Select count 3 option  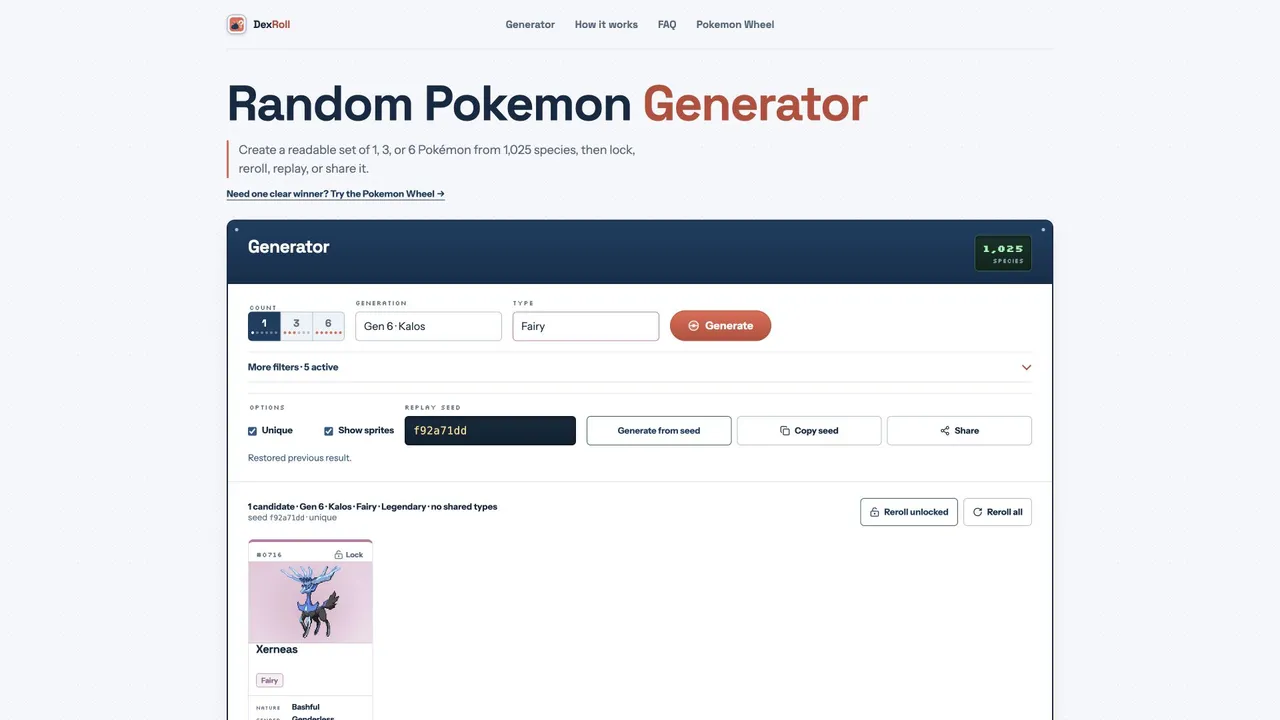pyautogui.click(x=297, y=326)
